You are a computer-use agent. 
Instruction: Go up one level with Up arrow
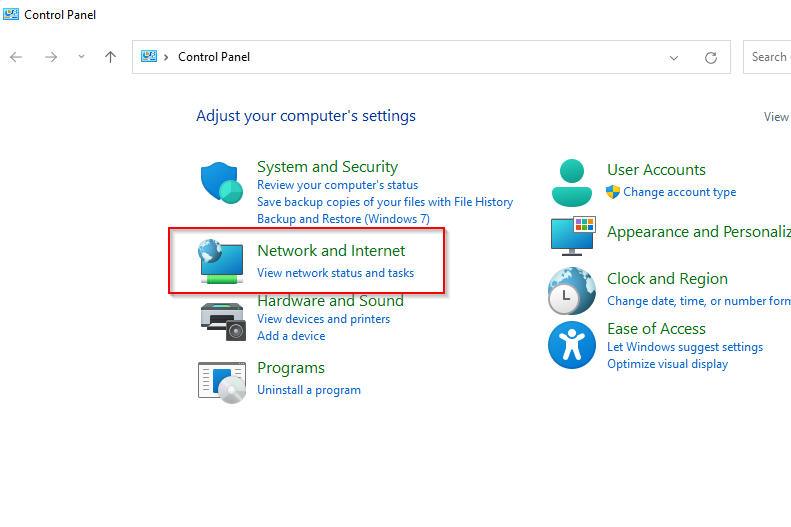coord(110,57)
